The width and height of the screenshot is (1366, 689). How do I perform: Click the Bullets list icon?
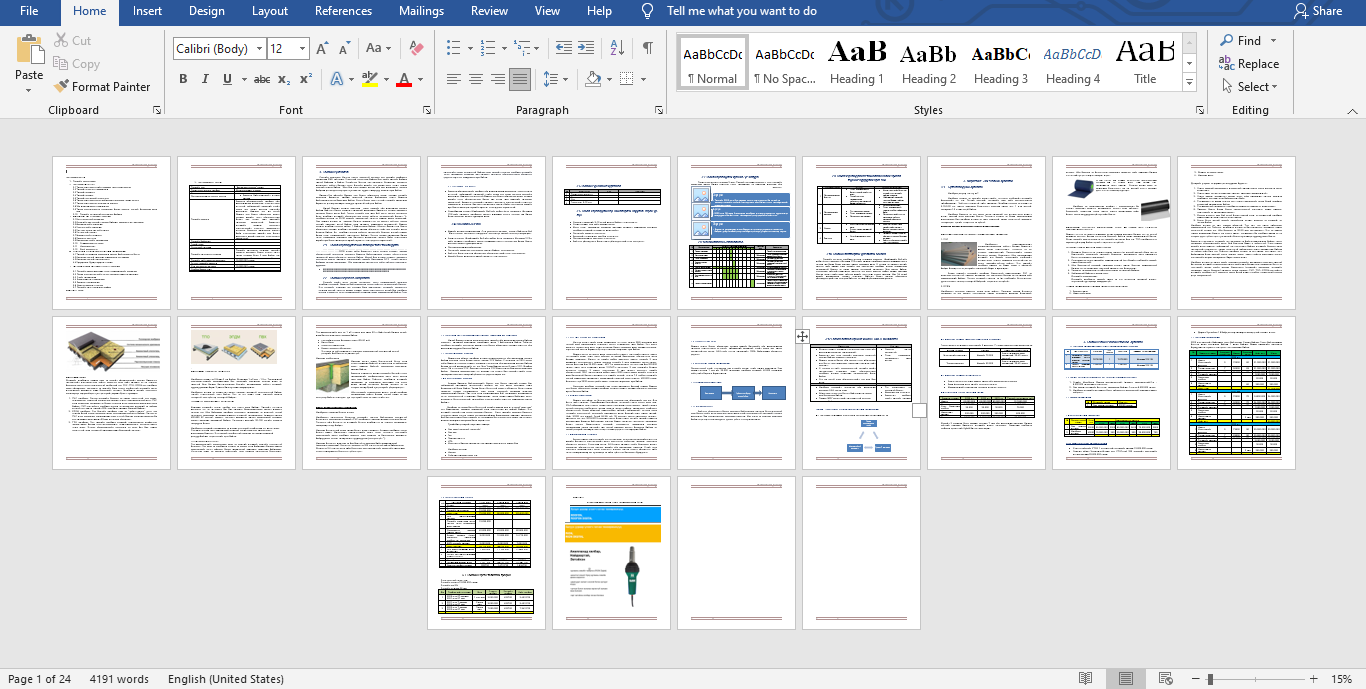454,48
